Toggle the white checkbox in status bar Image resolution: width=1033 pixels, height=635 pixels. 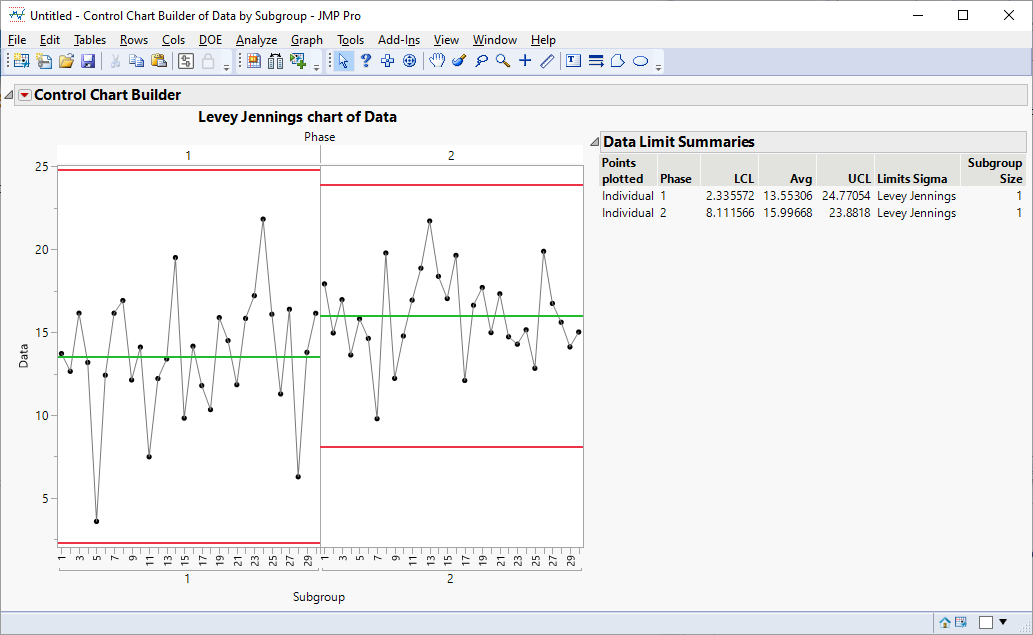click(985, 622)
